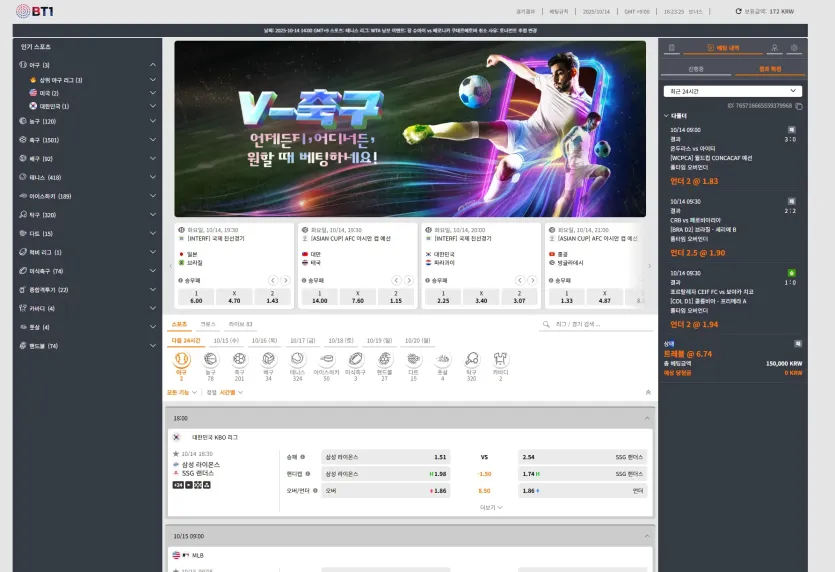Open the recent 24 hours period dropdown
835x572 pixels.
(732, 91)
